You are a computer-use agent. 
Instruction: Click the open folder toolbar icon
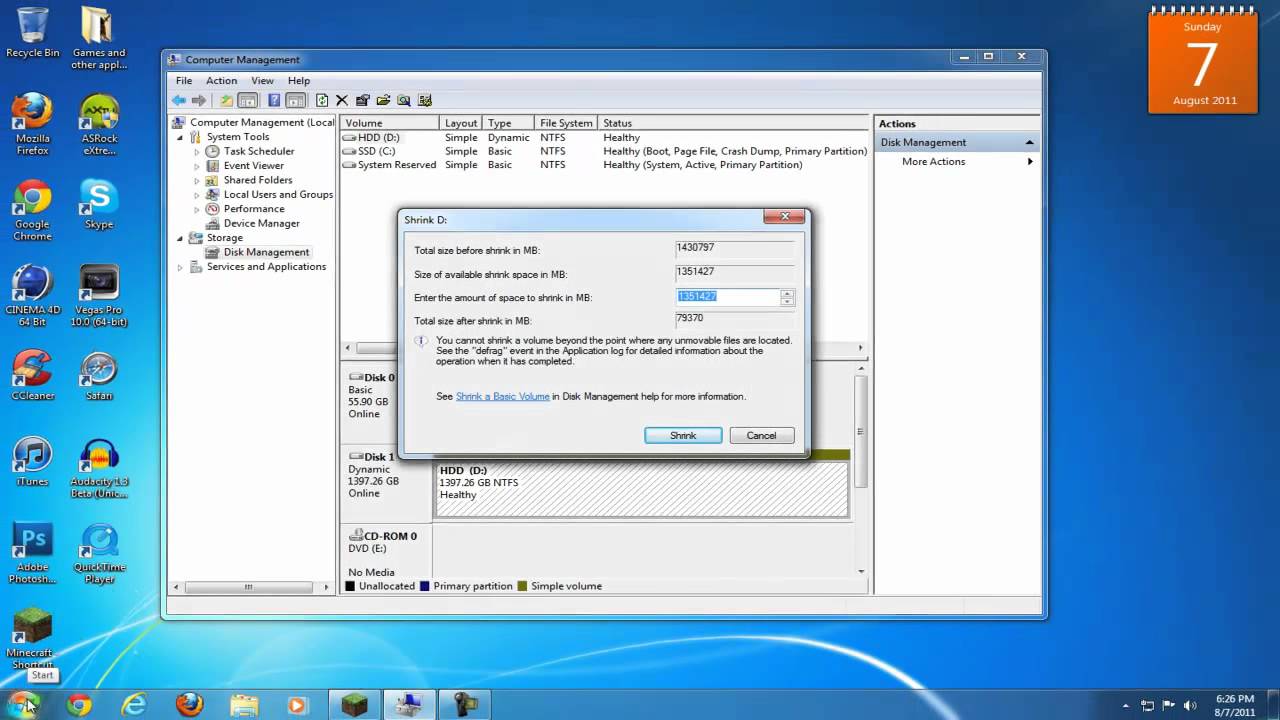(383, 100)
